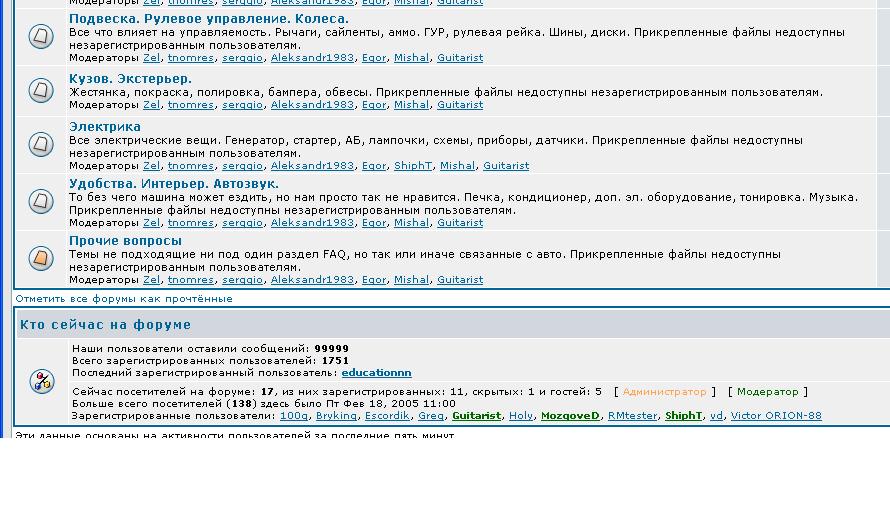Open online user 100g profile
The width and height of the screenshot is (890, 512).
(293, 416)
